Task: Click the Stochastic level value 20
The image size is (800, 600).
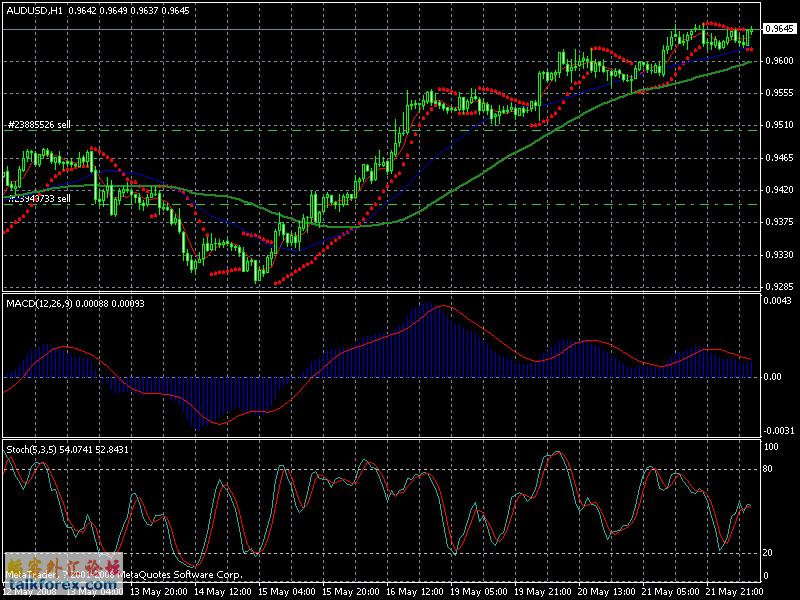Action: 767,553
